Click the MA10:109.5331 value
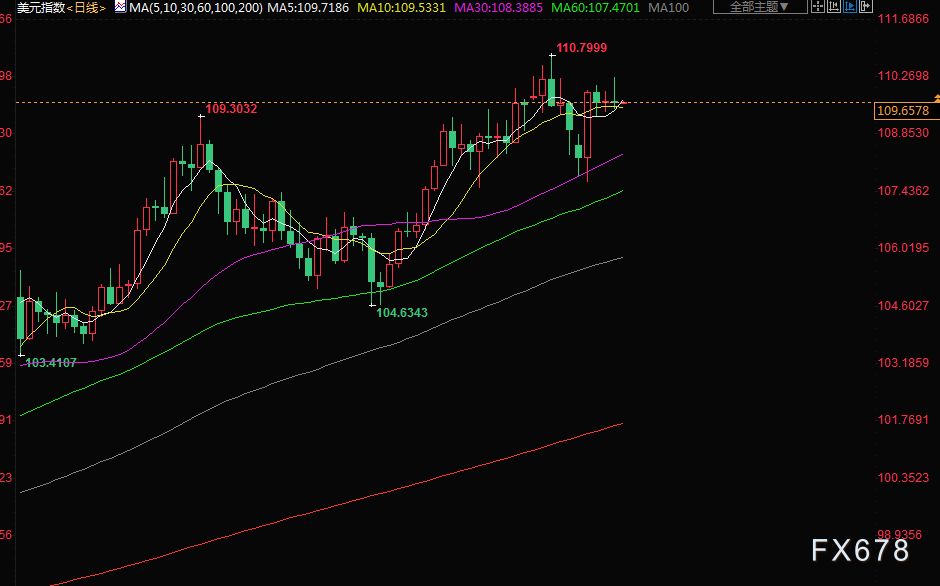 coord(402,8)
